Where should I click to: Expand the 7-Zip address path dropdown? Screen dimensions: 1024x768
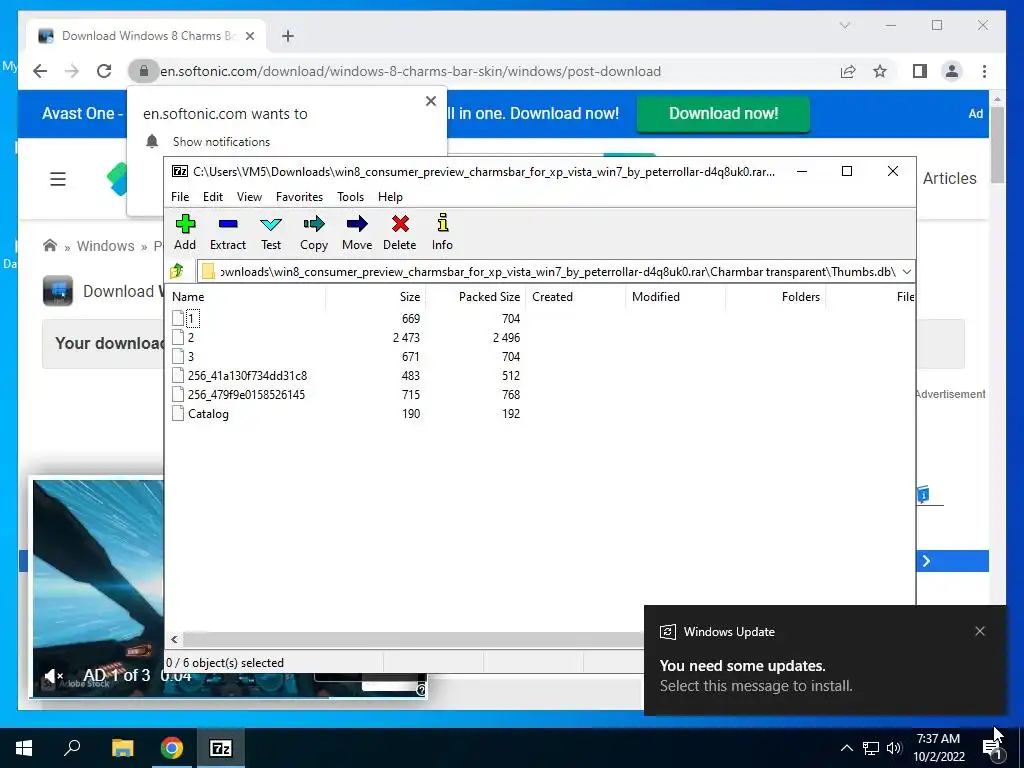pyautogui.click(x=906, y=272)
